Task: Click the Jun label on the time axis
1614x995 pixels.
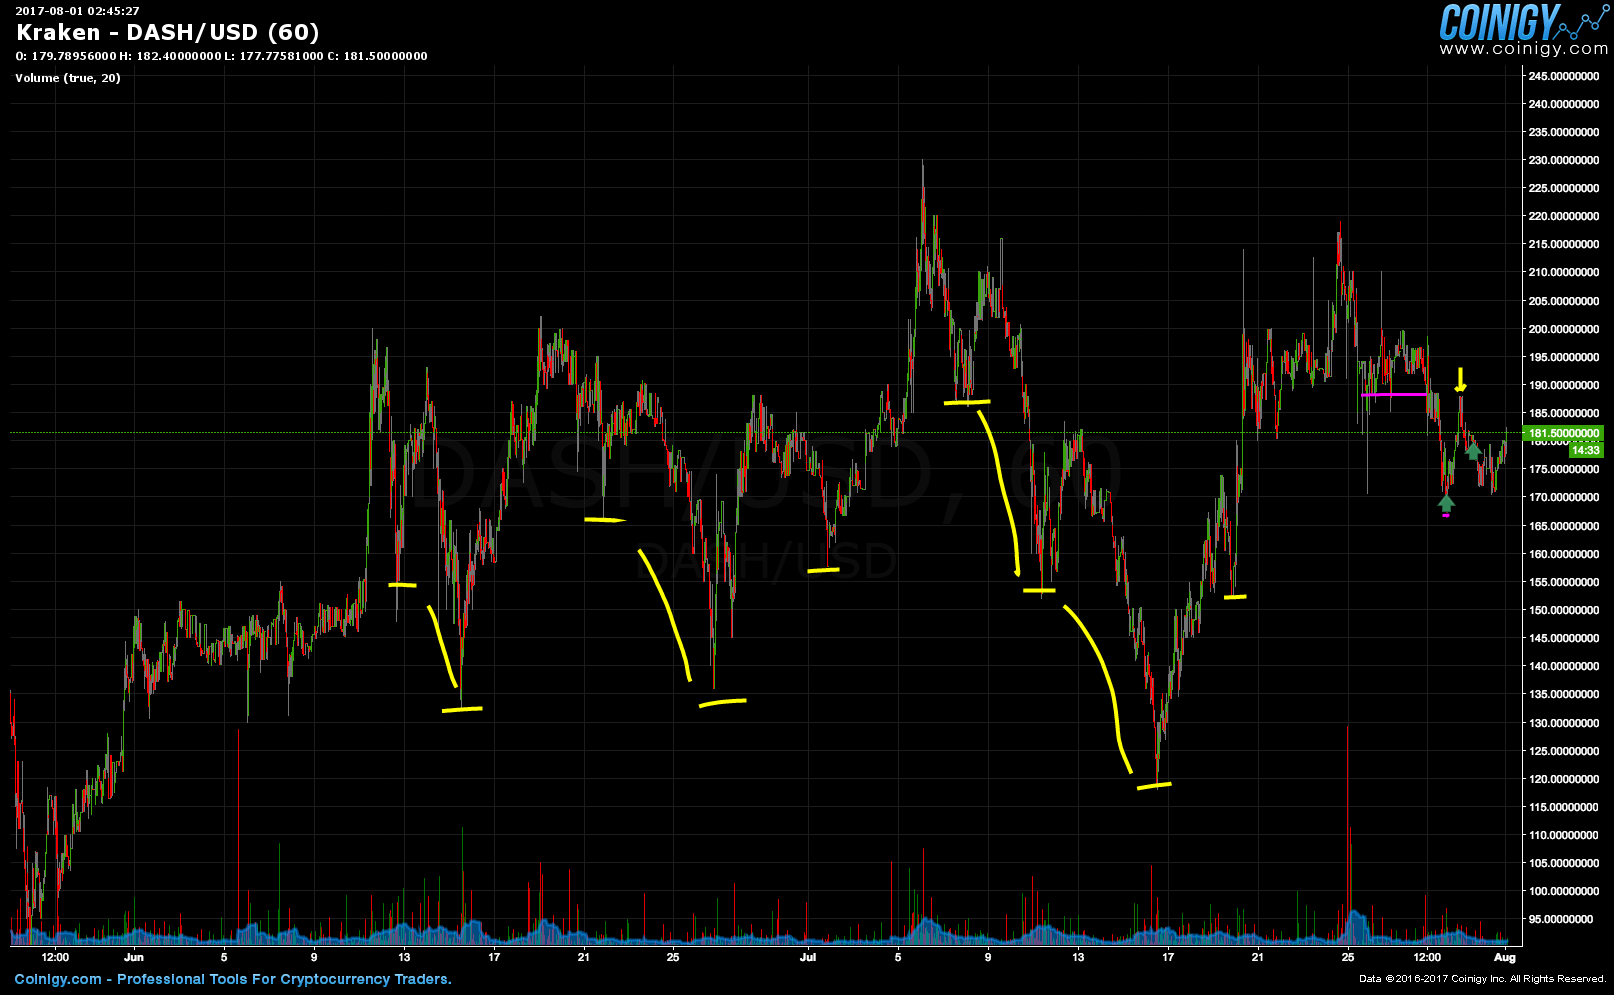Action: pos(134,957)
